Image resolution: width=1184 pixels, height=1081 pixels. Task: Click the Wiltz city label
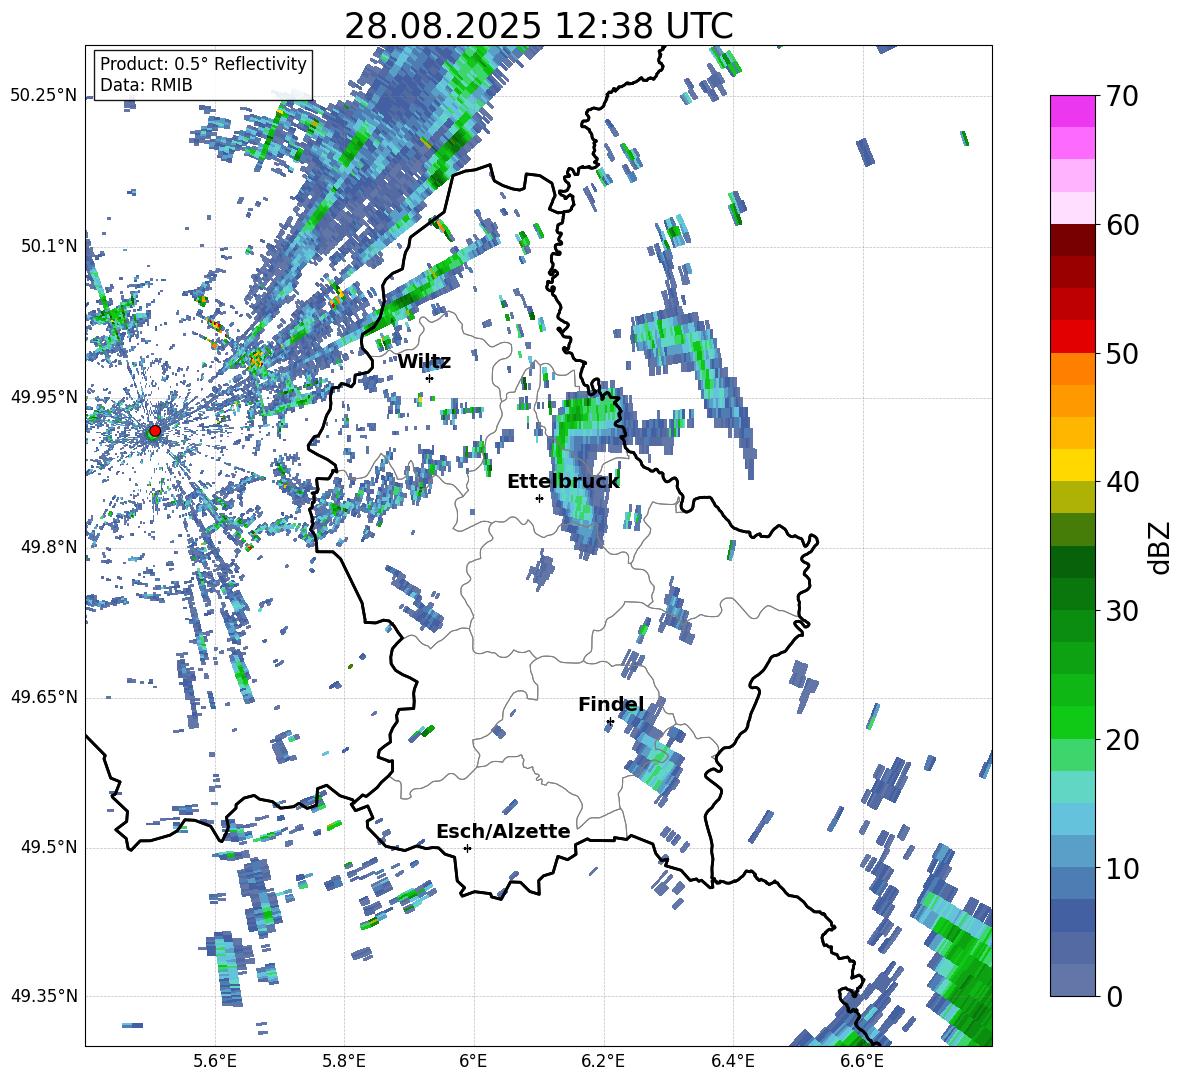[424, 362]
